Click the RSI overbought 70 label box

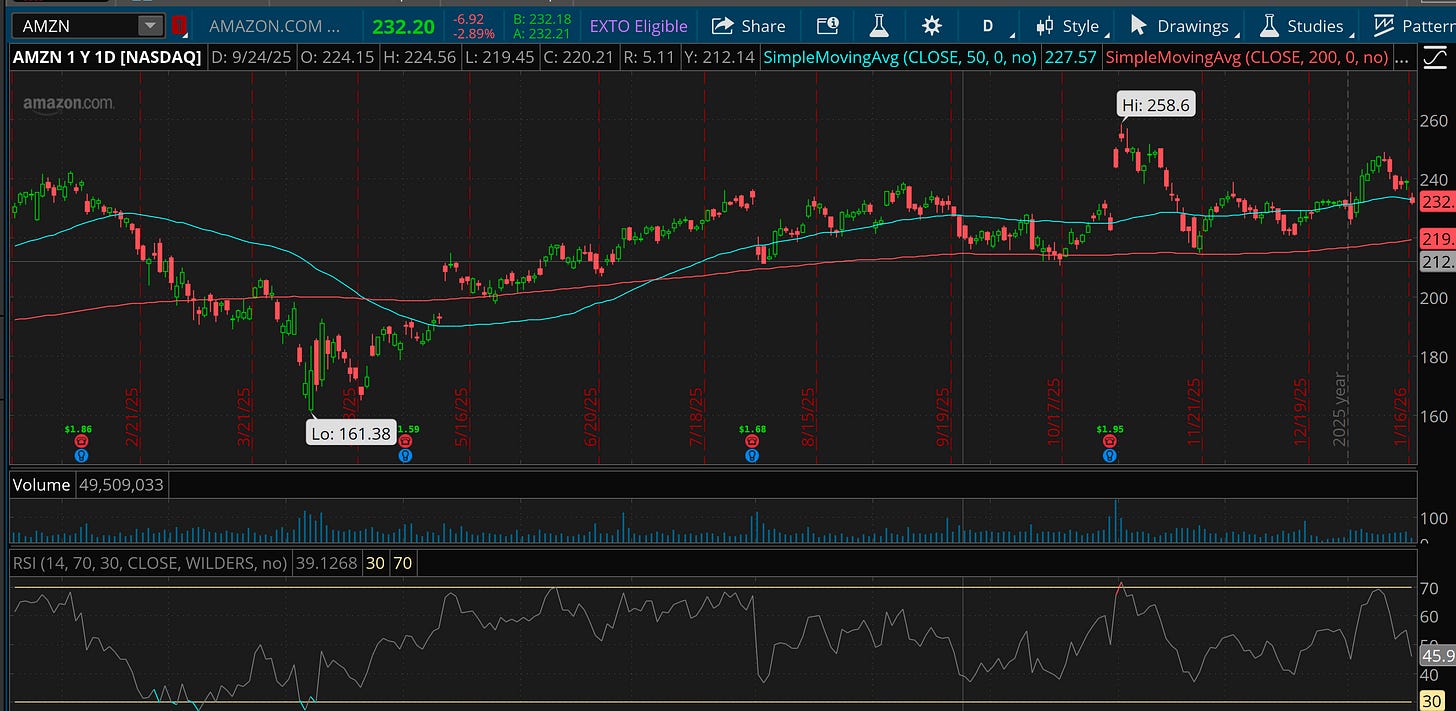402,563
